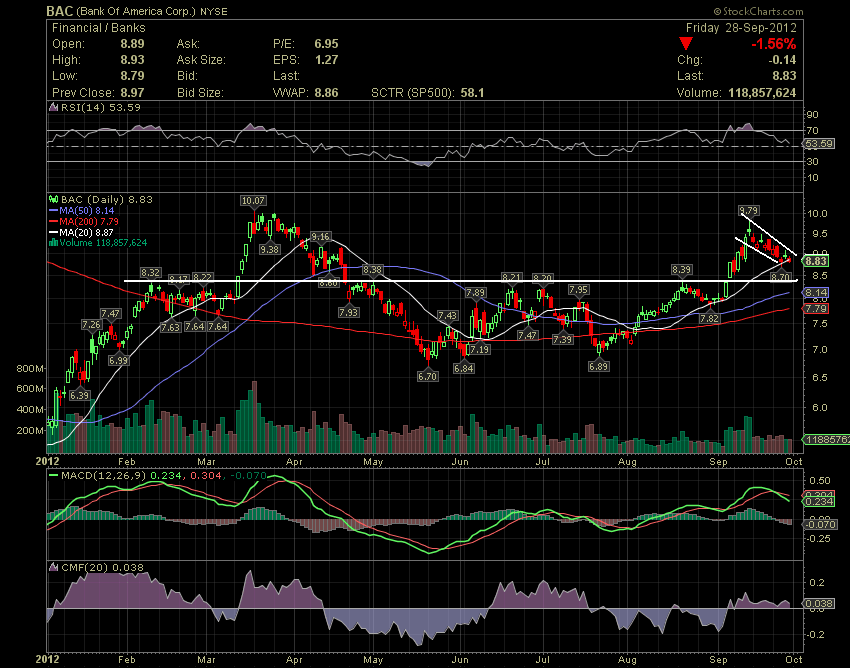The width and height of the screenshot is (850, 668).
Task: Click the Bid Size label
Action: pos(200,93)
